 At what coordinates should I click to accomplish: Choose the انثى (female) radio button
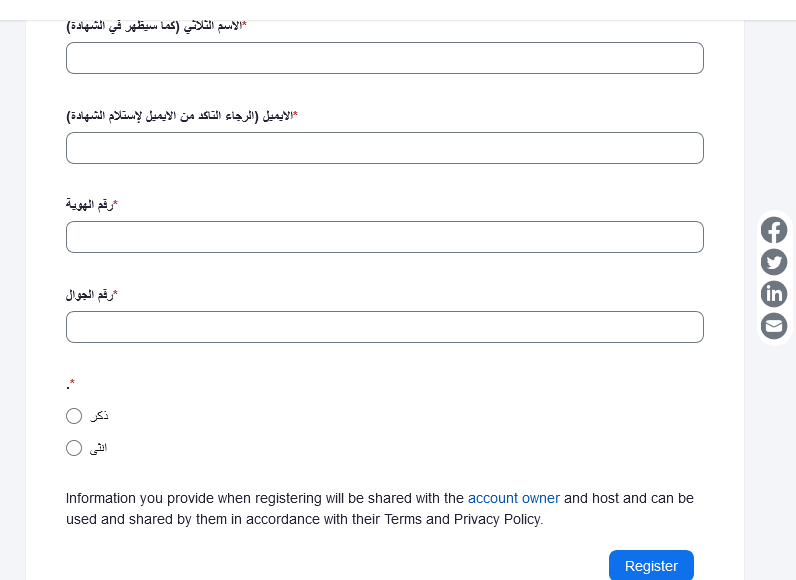pyautogui.click(x=74, y=448)
